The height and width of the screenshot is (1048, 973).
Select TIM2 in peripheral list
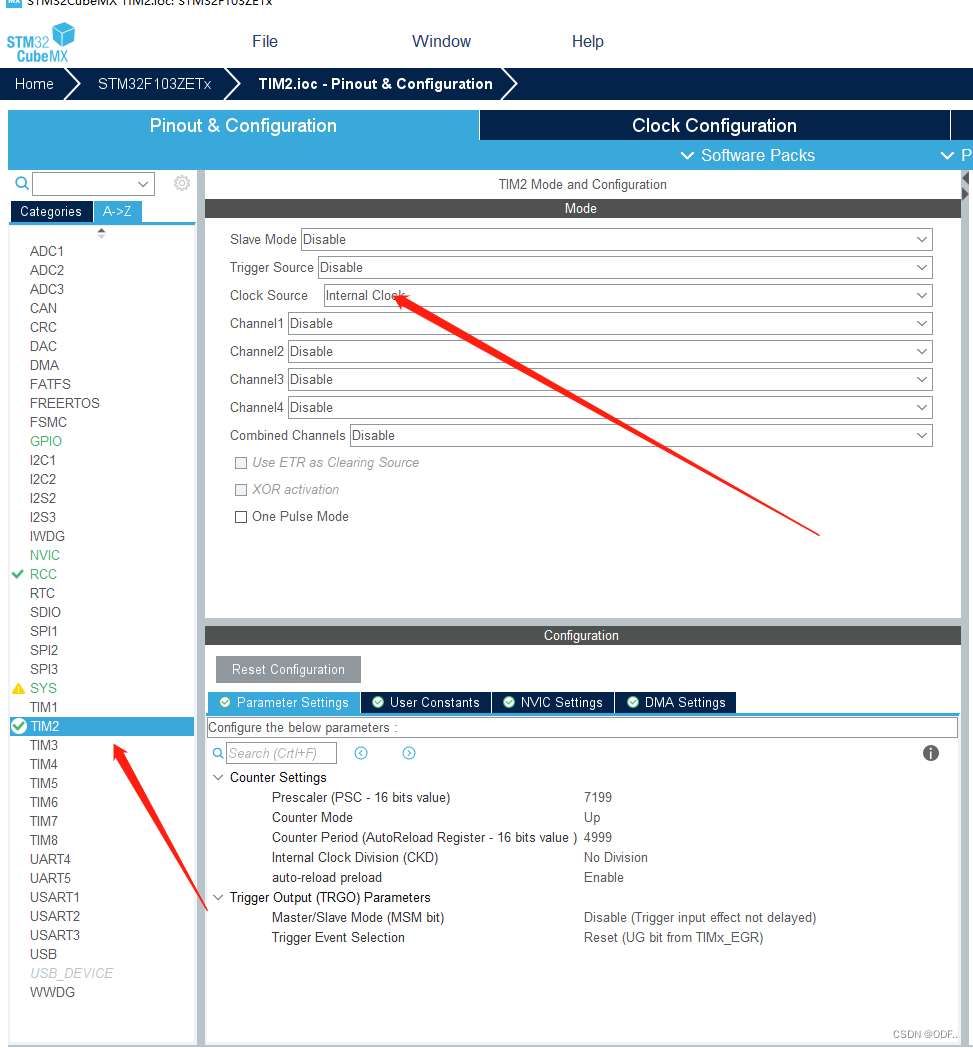[x=102, y=727]
